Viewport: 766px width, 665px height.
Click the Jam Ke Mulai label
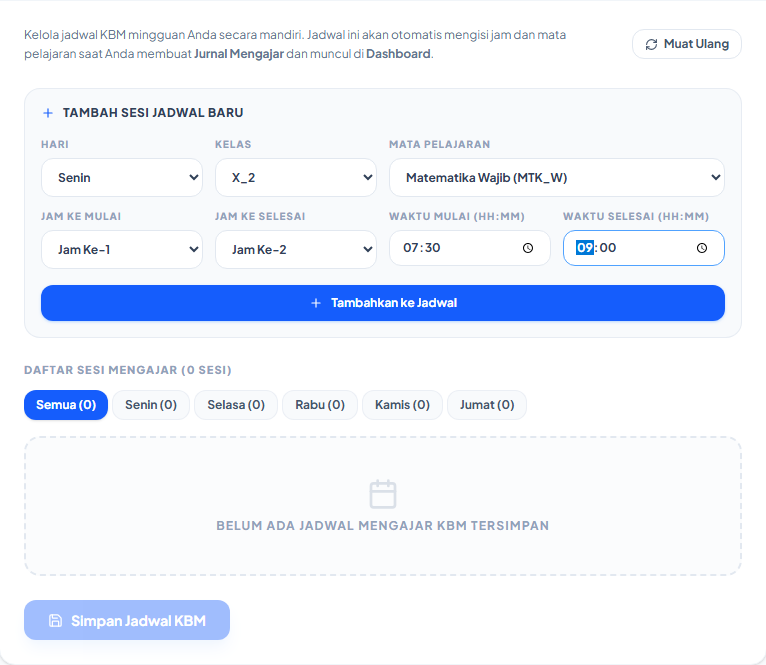(81, 216)
